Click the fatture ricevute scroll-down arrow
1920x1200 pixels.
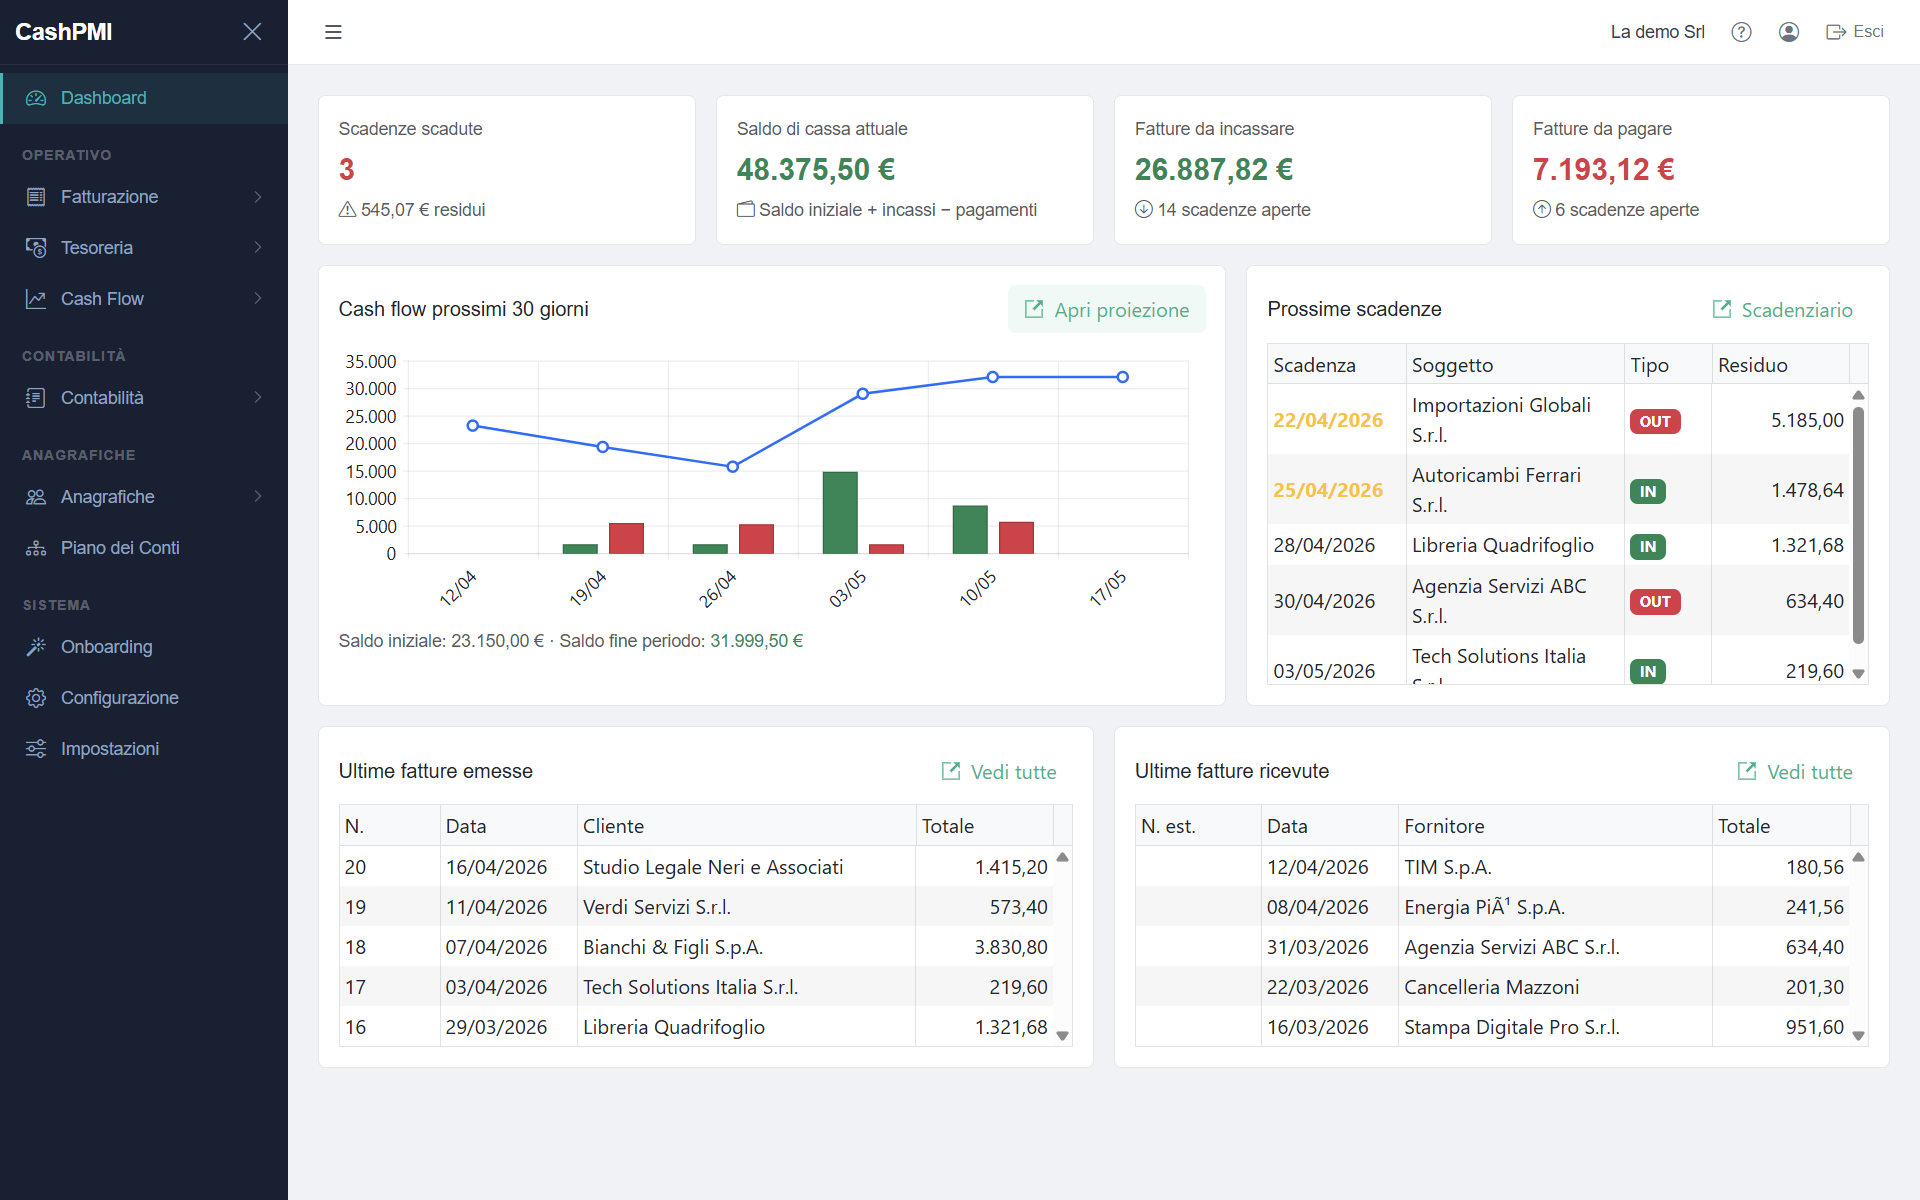tap(1858, 1036)
